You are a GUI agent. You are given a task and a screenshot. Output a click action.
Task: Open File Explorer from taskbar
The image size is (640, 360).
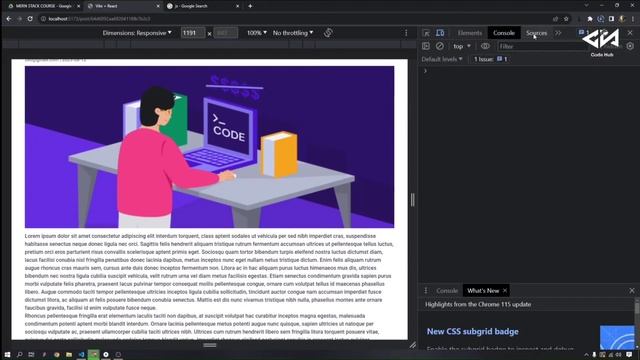coord(69,354)
